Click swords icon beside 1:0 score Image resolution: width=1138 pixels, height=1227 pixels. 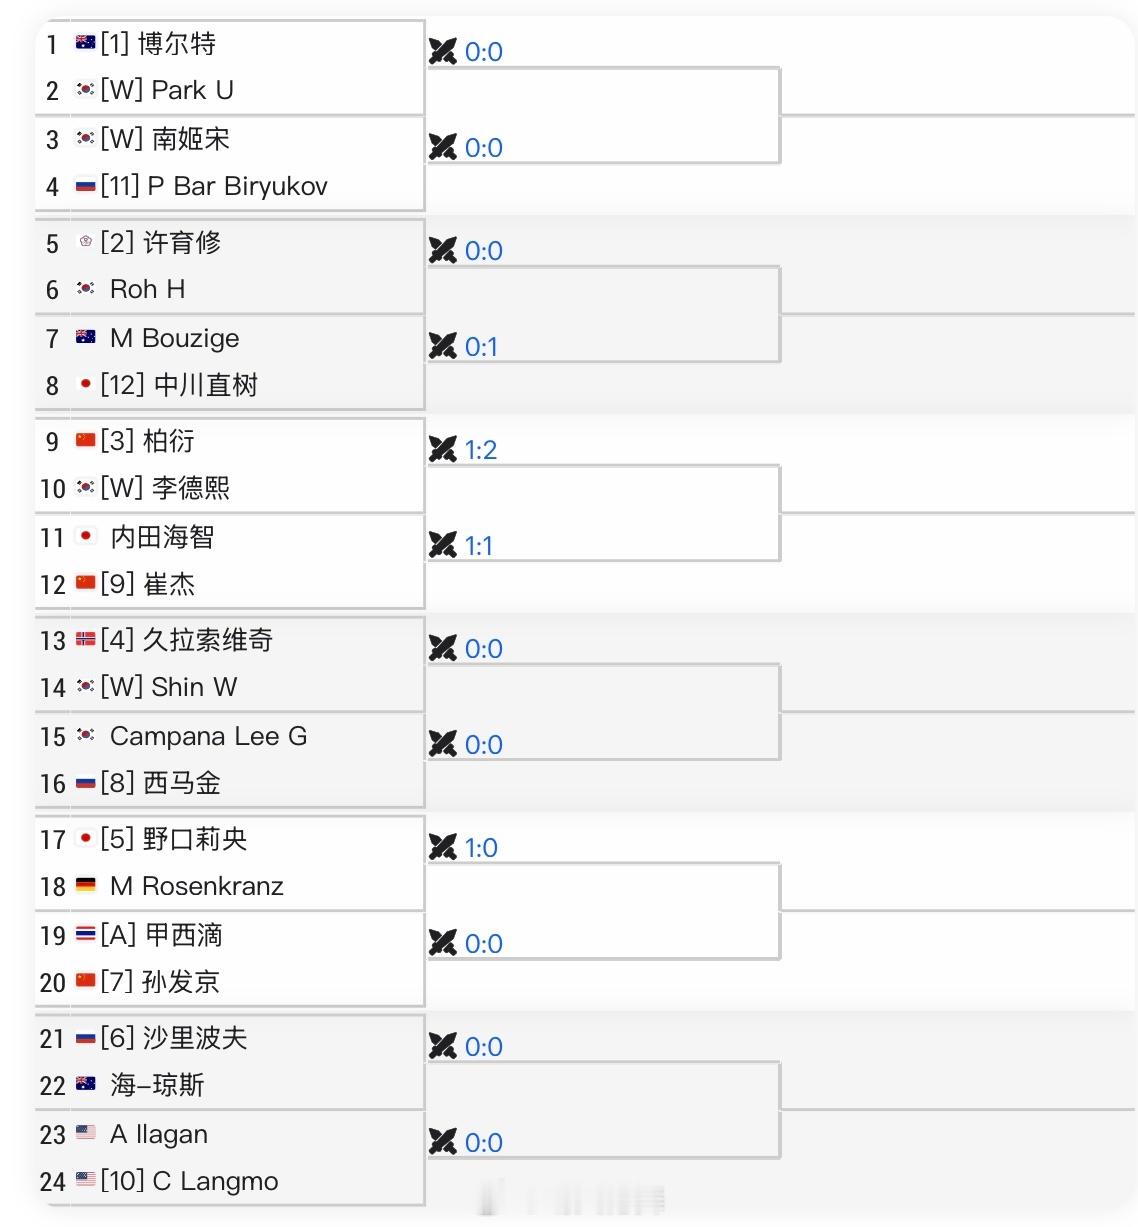coord(442,847)
